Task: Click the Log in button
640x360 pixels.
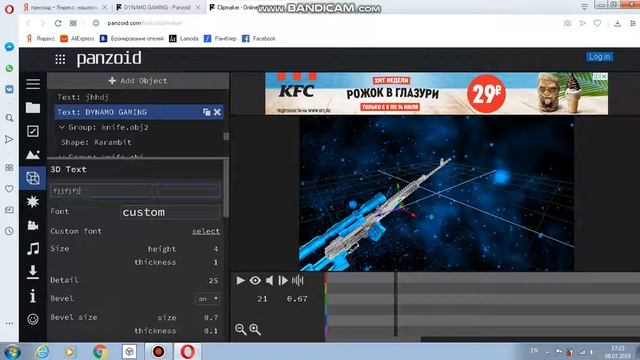Action: pos(599,57)
